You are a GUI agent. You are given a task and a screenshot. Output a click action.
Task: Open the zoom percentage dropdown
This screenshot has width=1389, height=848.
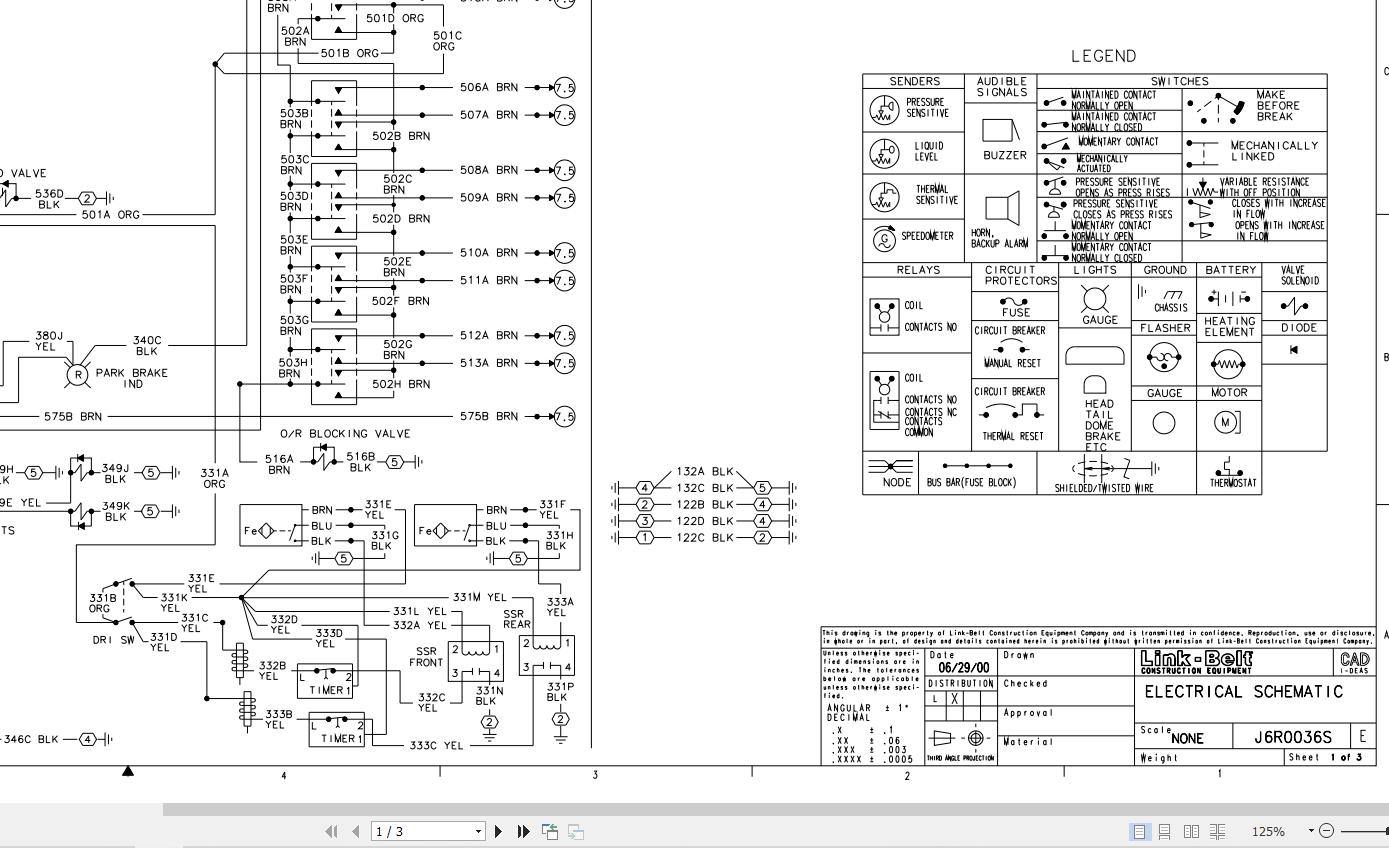(1311, 831)
